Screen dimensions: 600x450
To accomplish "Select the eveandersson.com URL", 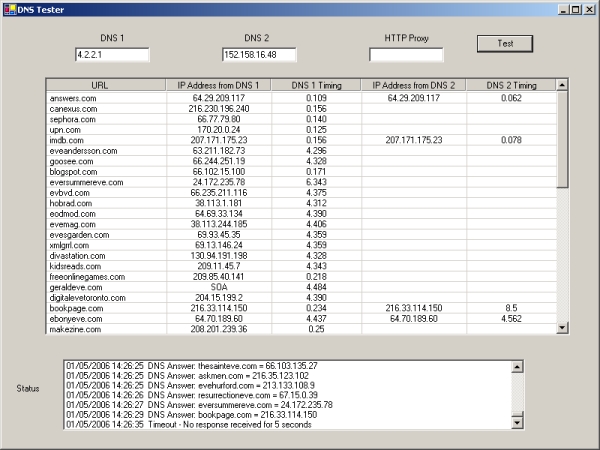I will pos(83,151).
